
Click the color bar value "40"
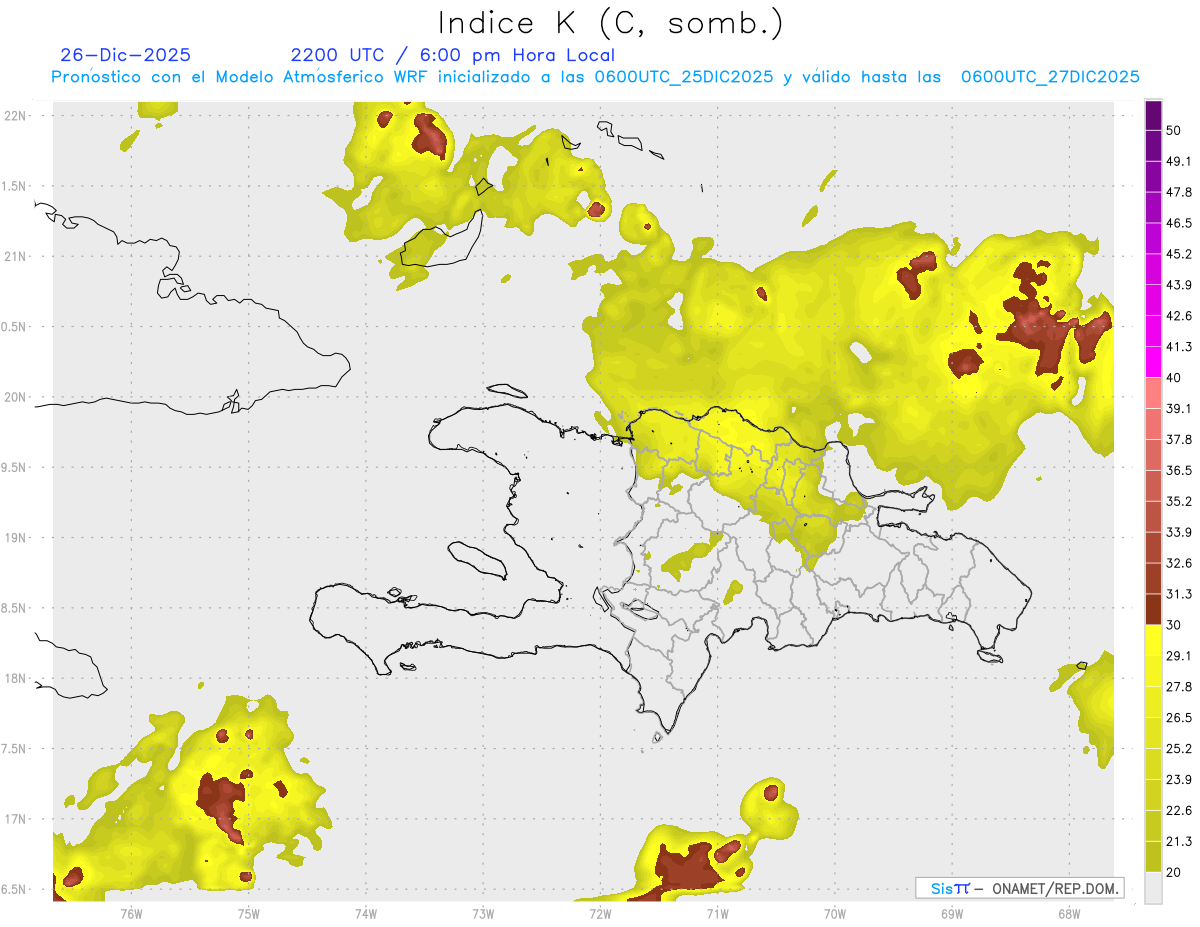click(1174, 378)
